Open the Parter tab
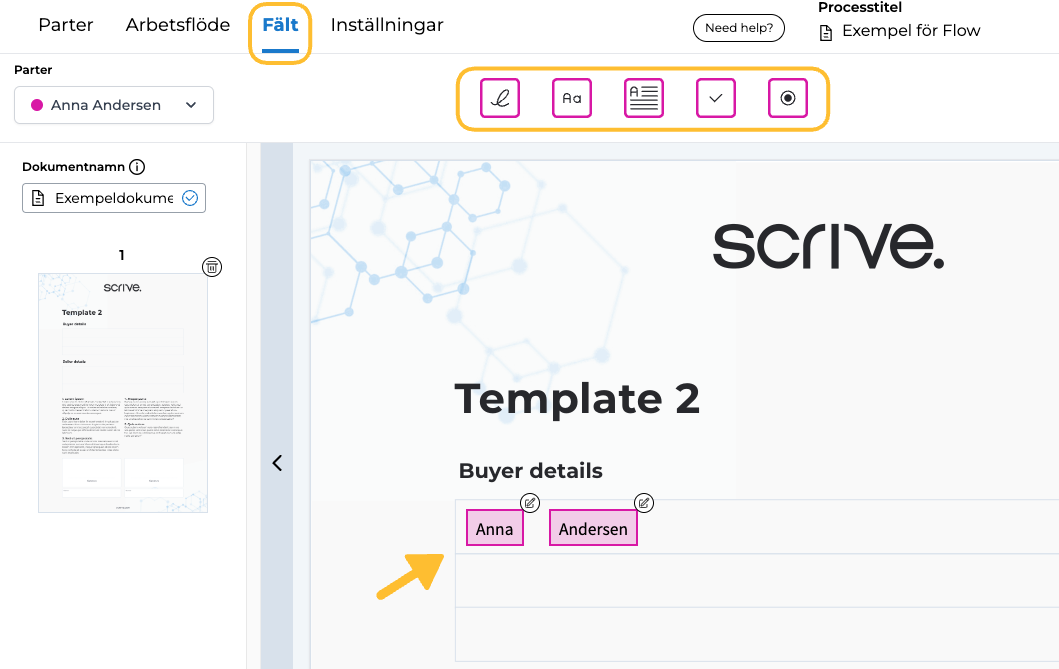 [66, 25]
